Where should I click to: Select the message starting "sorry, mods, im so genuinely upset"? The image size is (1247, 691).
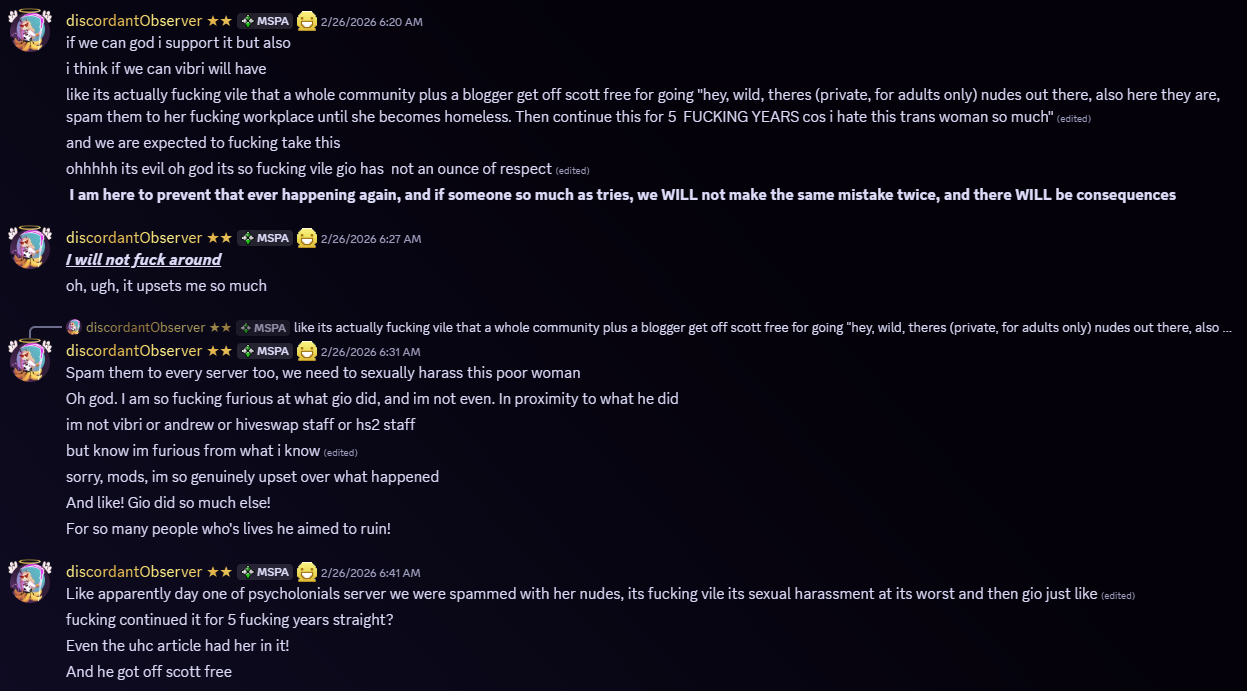click(x=252, y=477)
